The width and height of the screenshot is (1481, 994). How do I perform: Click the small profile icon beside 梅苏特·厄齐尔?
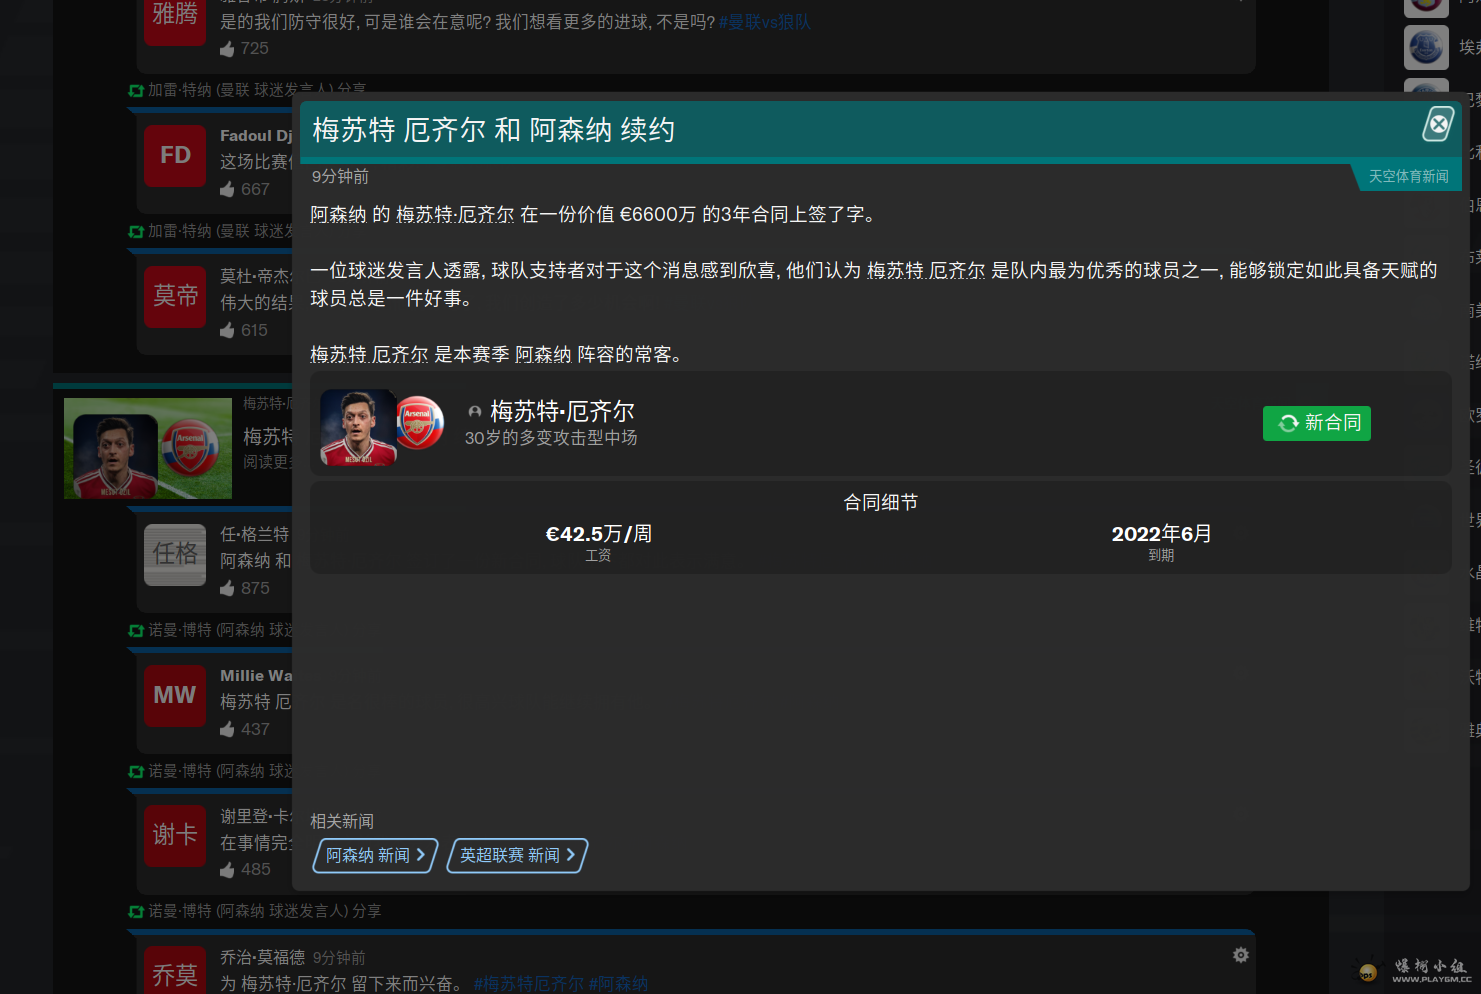(x=475, y=412)
